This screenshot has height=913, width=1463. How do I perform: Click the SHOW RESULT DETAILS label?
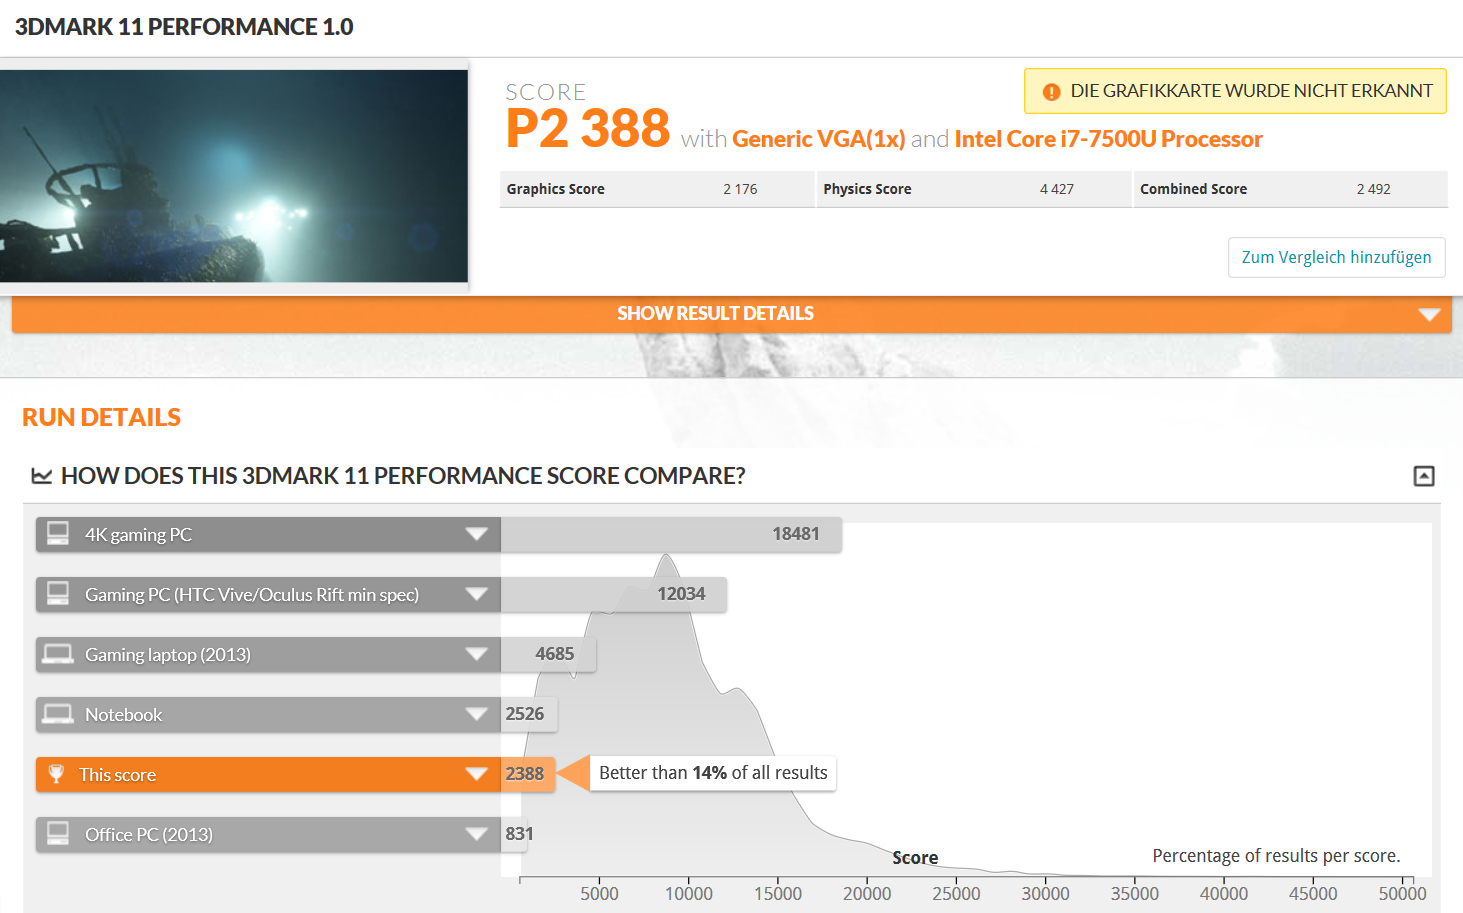[x=715, y=314]
